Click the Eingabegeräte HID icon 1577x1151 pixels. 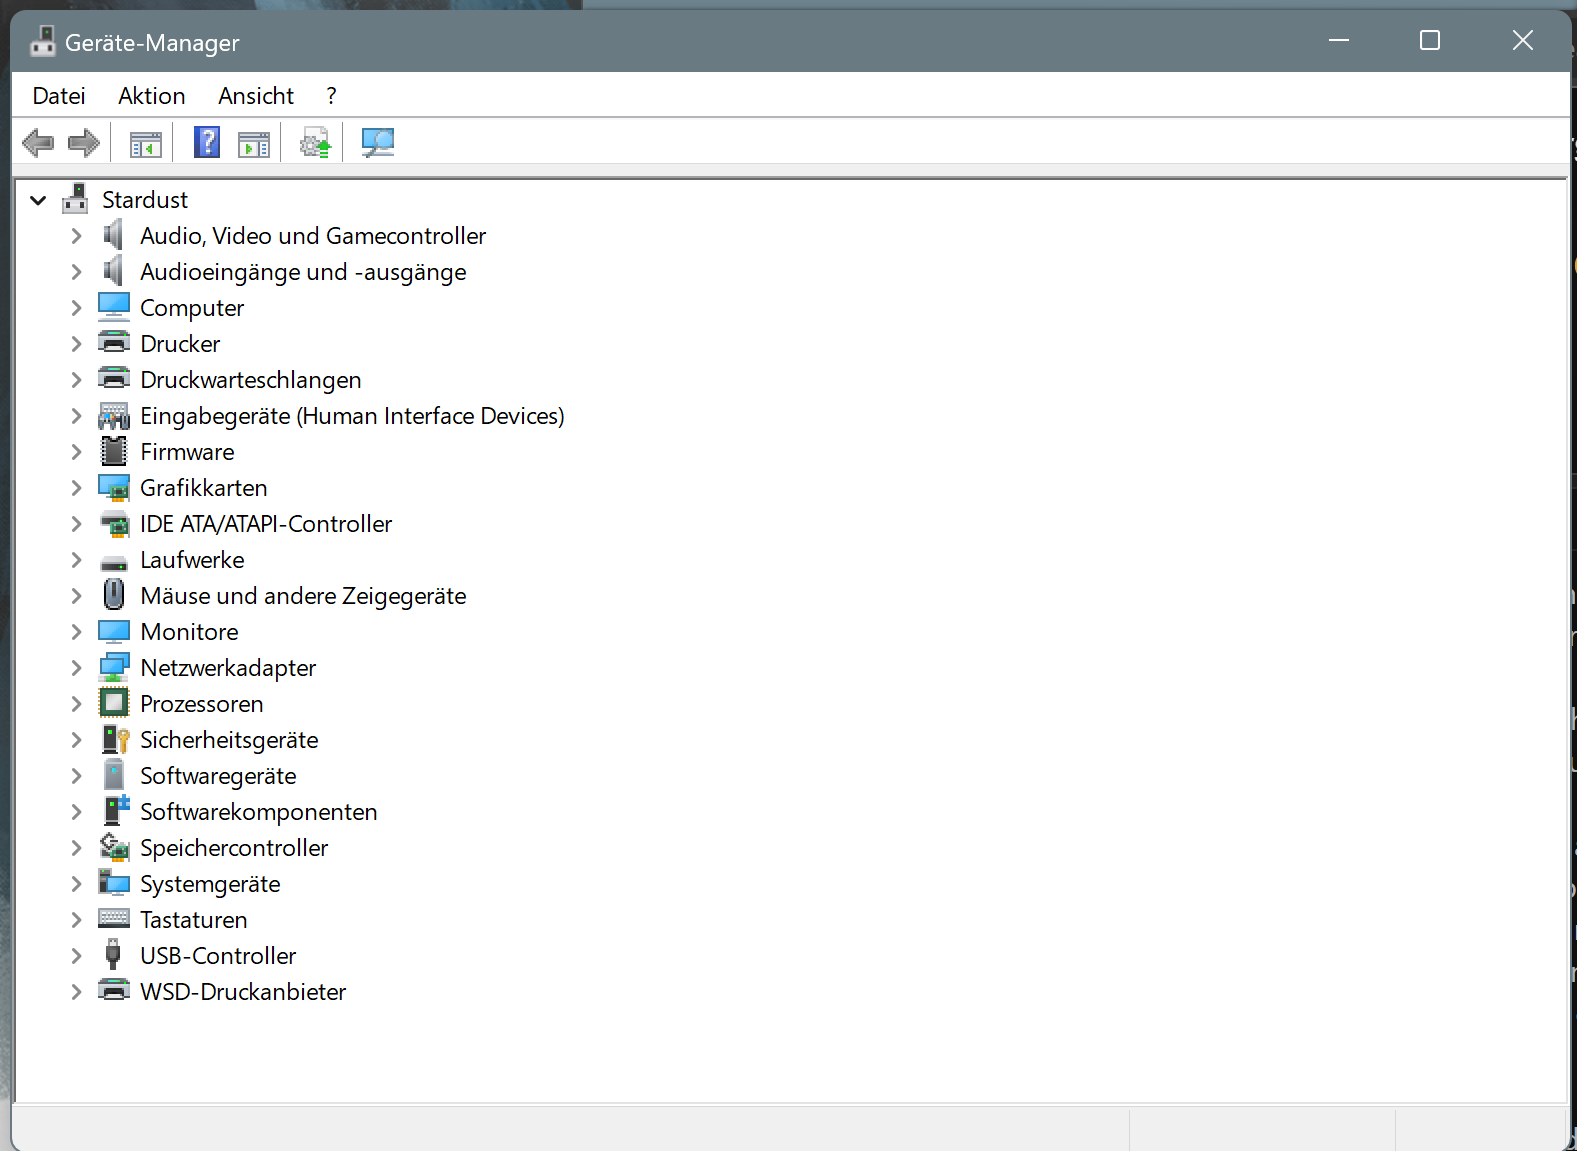click(x=114, y=415)
